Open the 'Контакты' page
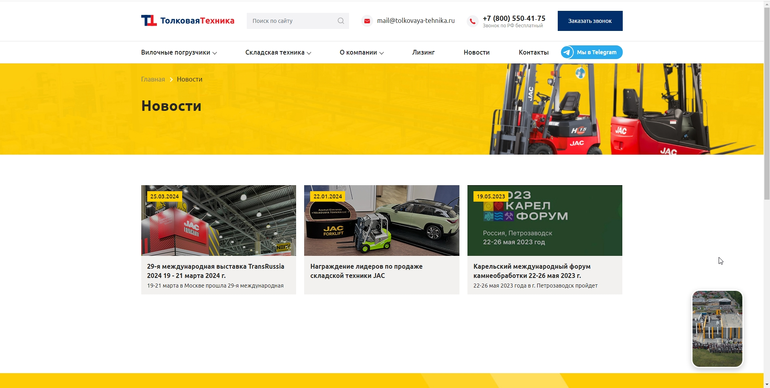The image size is (770, 388). tap(533, 52)
